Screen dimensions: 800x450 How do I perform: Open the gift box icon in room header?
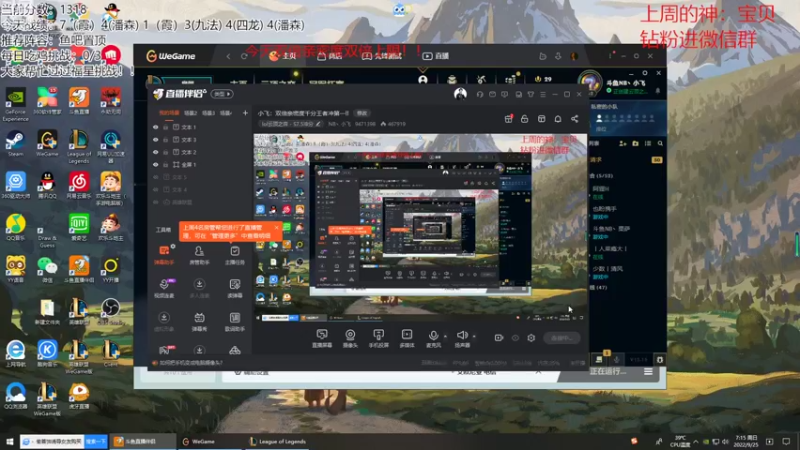pos(509,119)
